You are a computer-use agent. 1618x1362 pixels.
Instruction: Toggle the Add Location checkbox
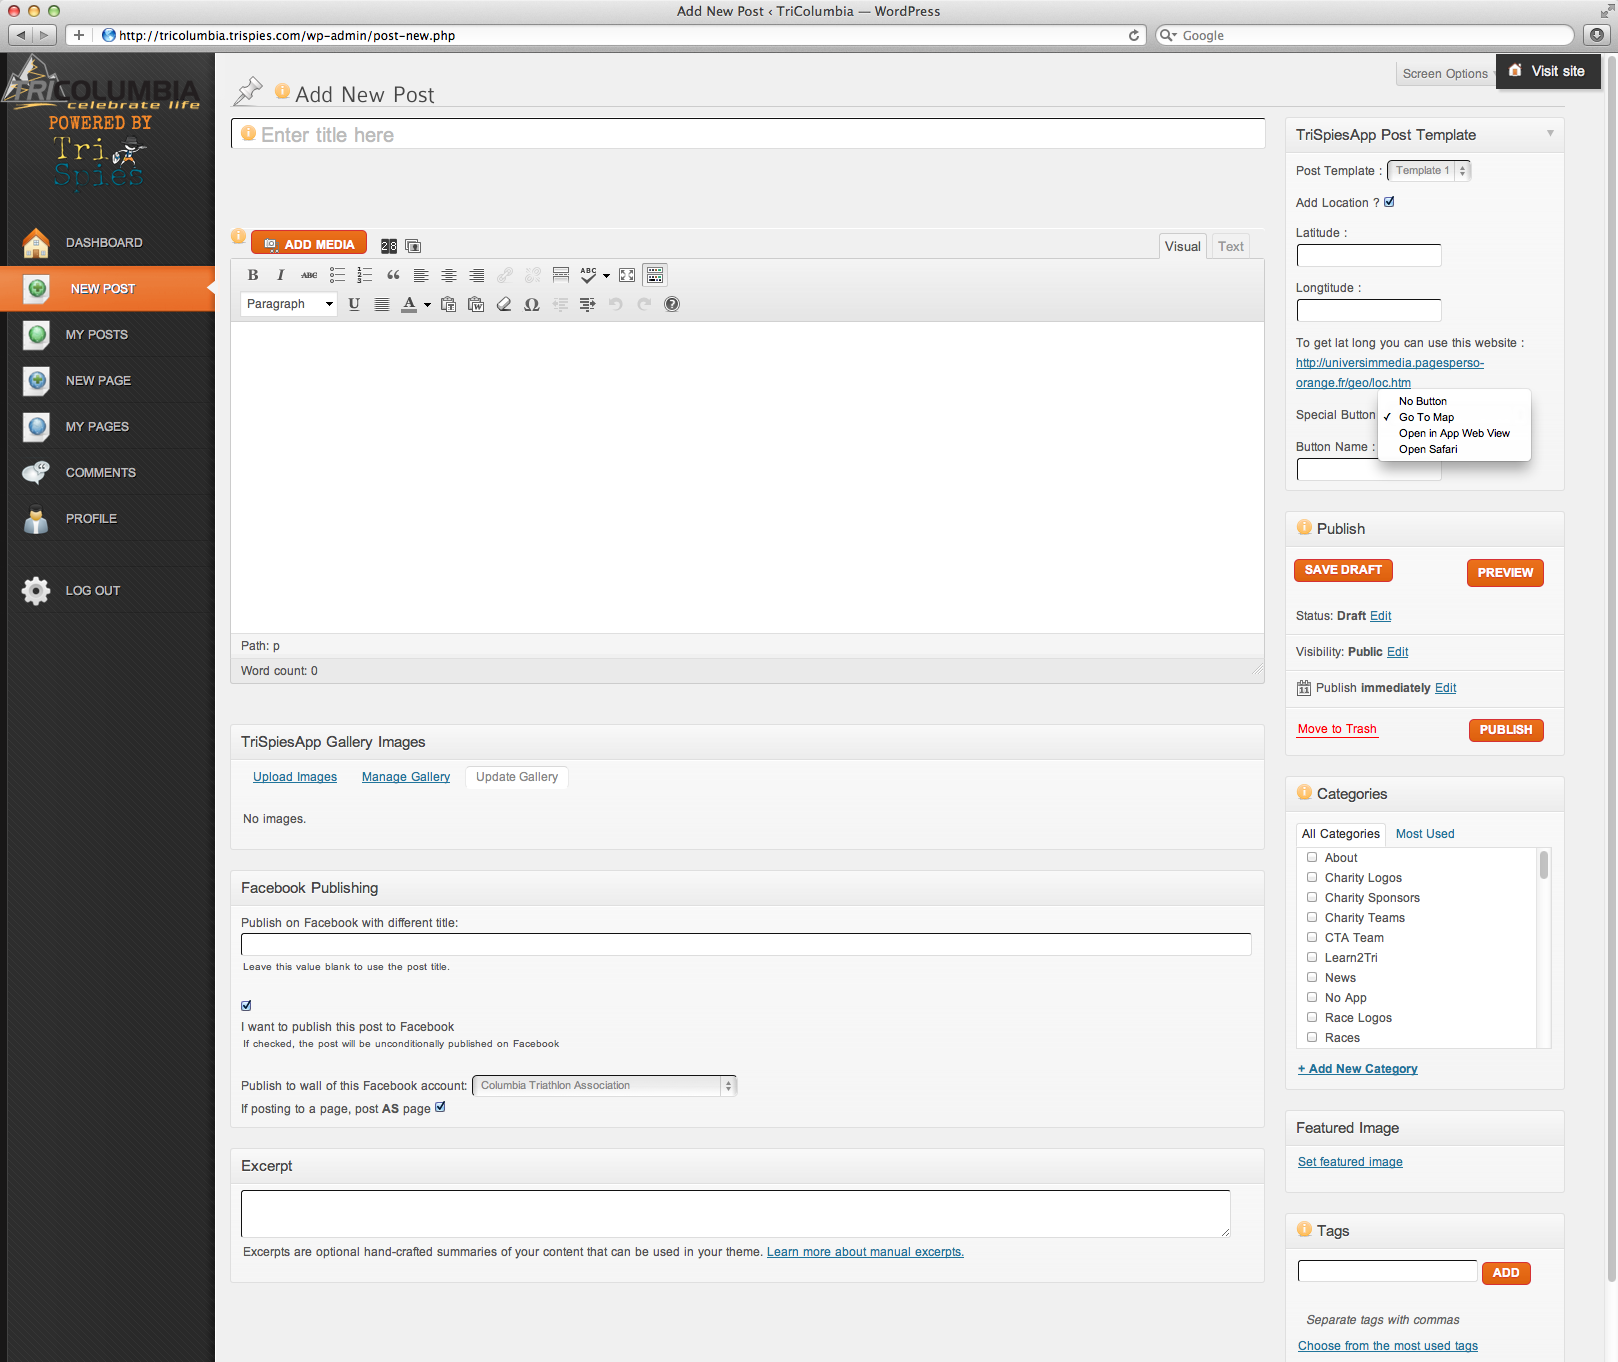(1389, 202)
